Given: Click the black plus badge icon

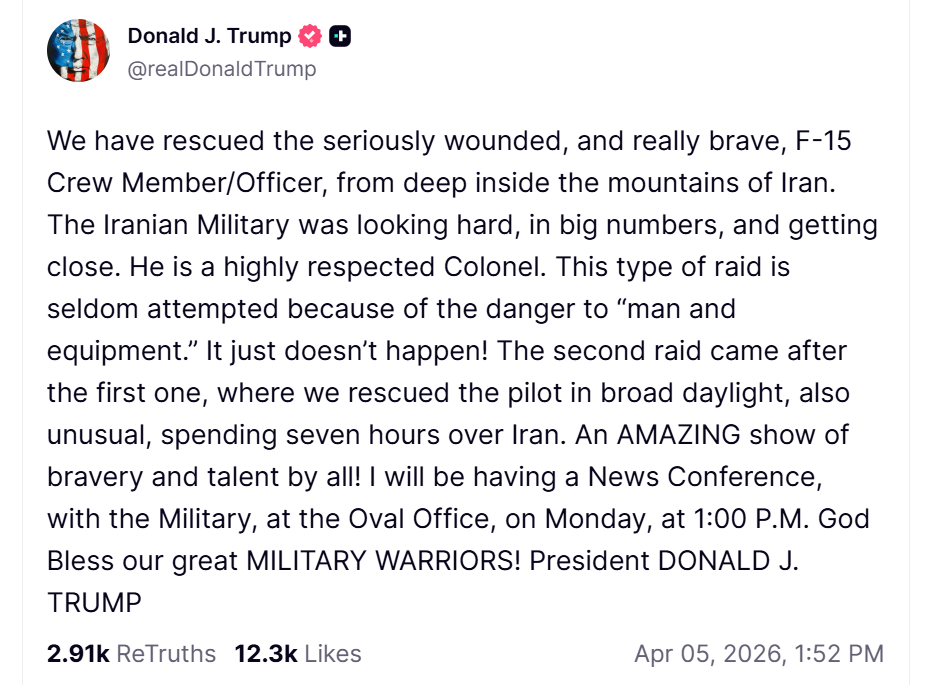Looking at the screenshot, I should coord(341,37).
